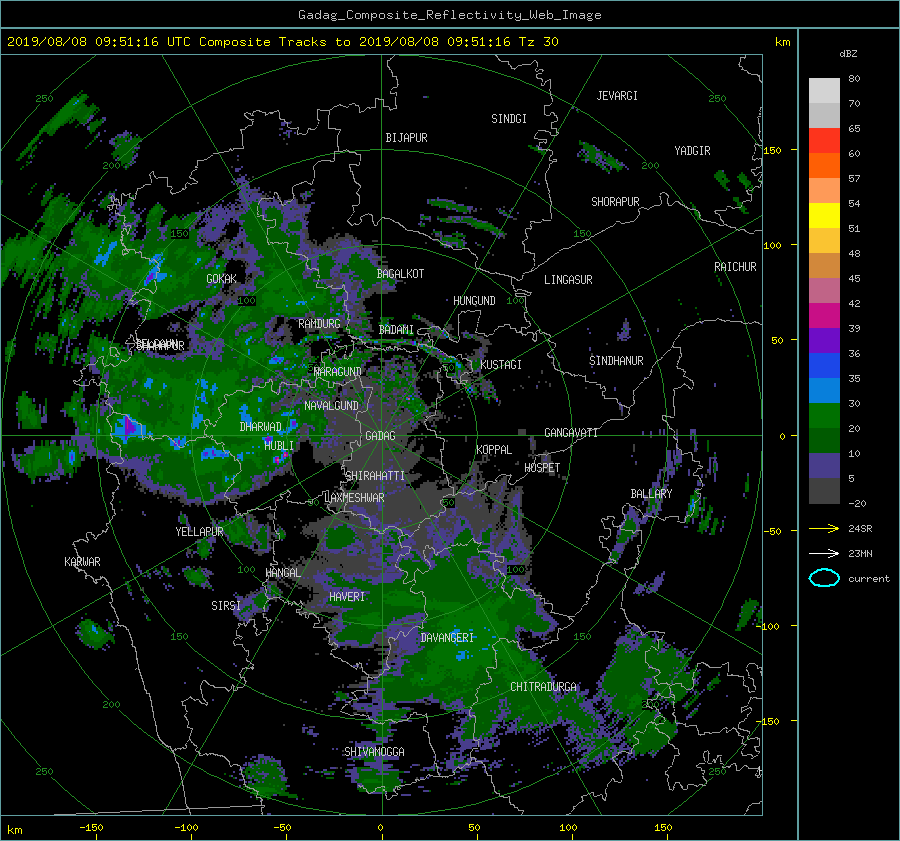Viewport: 900px width, 841px height.
Task: Select the gray -20 to 5 dBZ swatch
Action: pyautogui.click(x=824, y=491)
